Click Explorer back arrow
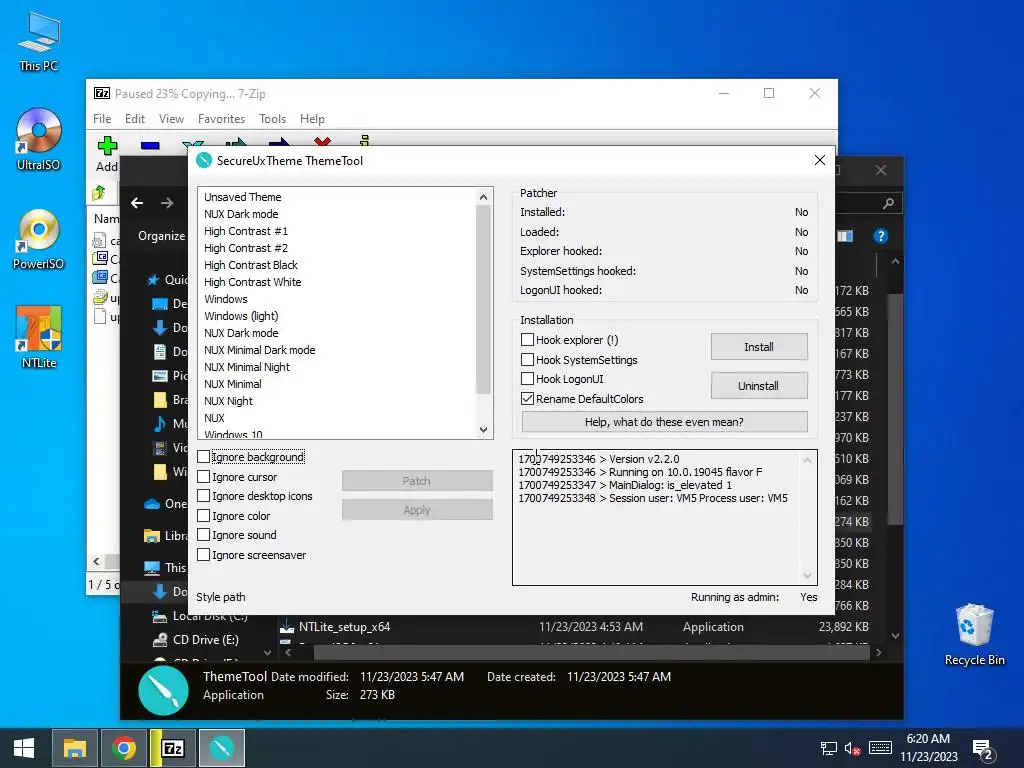This screenshot has height=768, width=1024. pyautogui.click(x=137, y=203)
